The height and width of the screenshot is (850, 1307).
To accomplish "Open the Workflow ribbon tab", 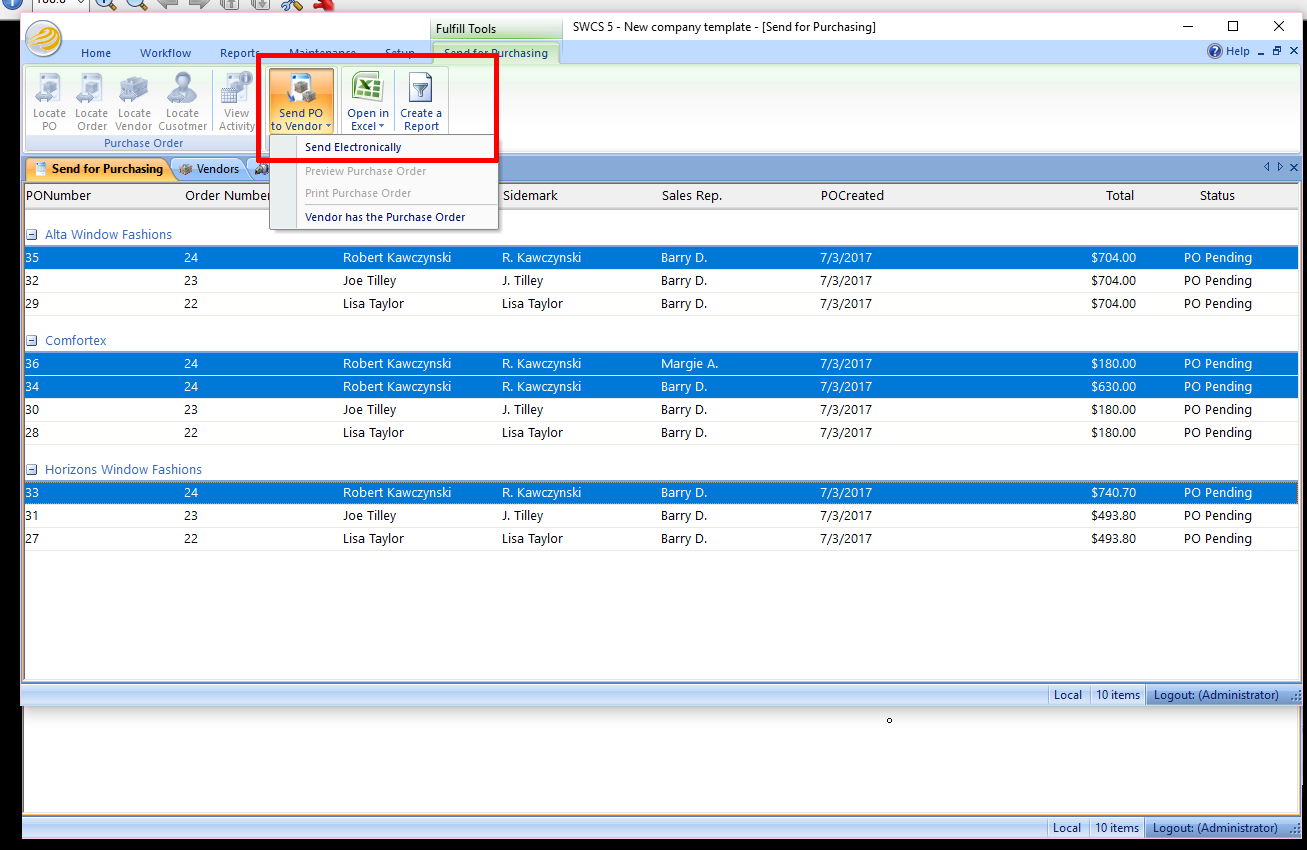I will (165, 53).
